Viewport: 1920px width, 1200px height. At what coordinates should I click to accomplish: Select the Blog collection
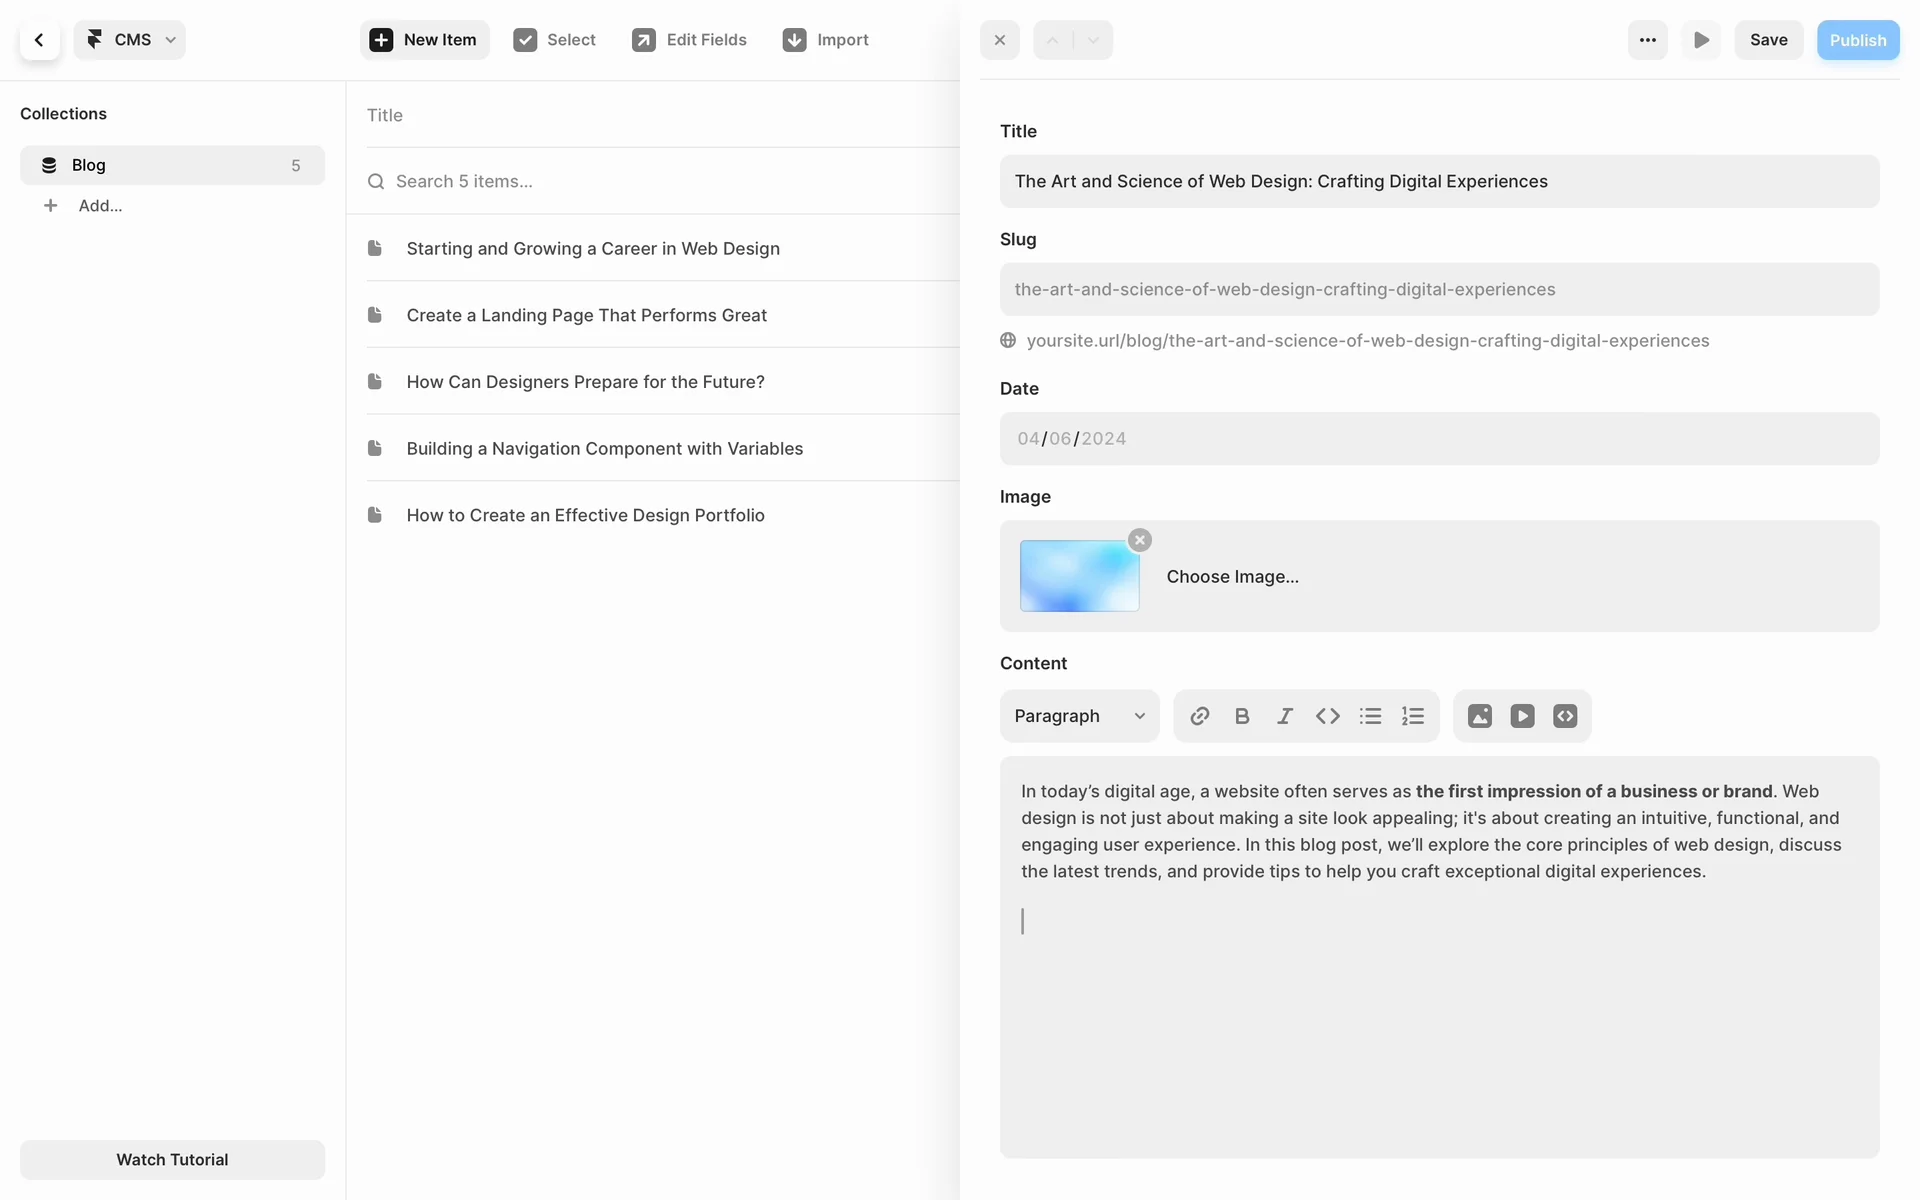[x=172, y=165]
